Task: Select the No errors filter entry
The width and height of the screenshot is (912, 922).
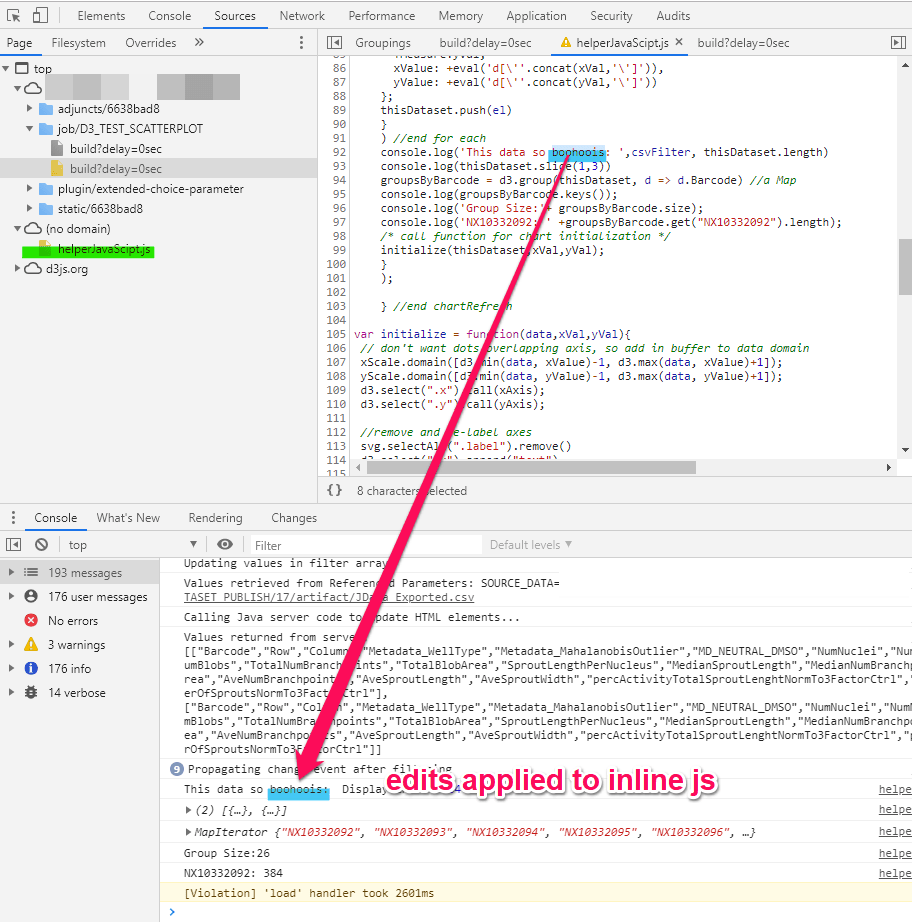Action: click(66, 621)
